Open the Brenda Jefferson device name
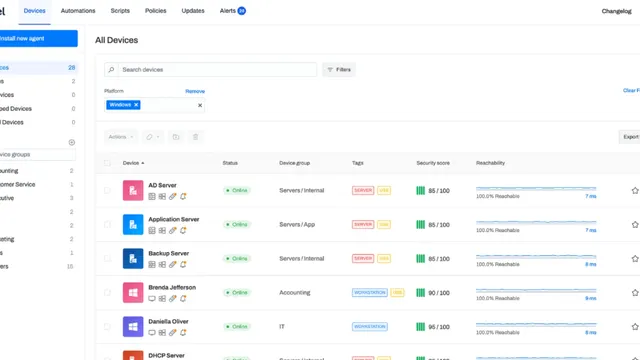Viewport: 640px width, 360px height. coord(172,287)
